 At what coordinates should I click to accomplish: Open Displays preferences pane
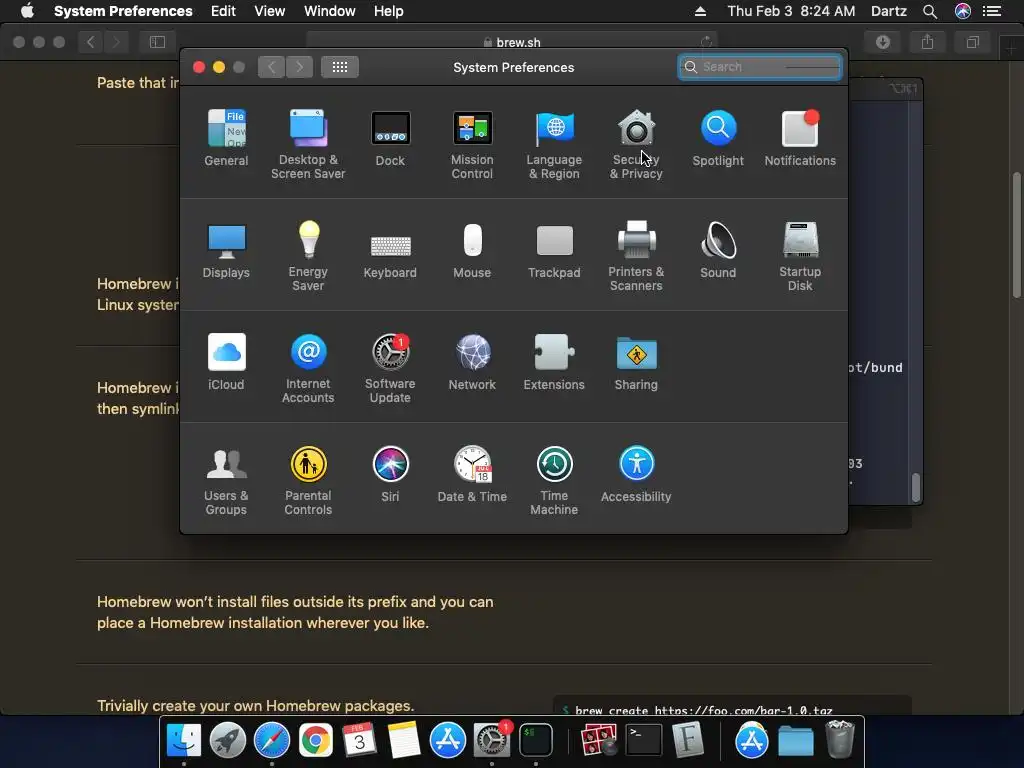click(226, 250)
